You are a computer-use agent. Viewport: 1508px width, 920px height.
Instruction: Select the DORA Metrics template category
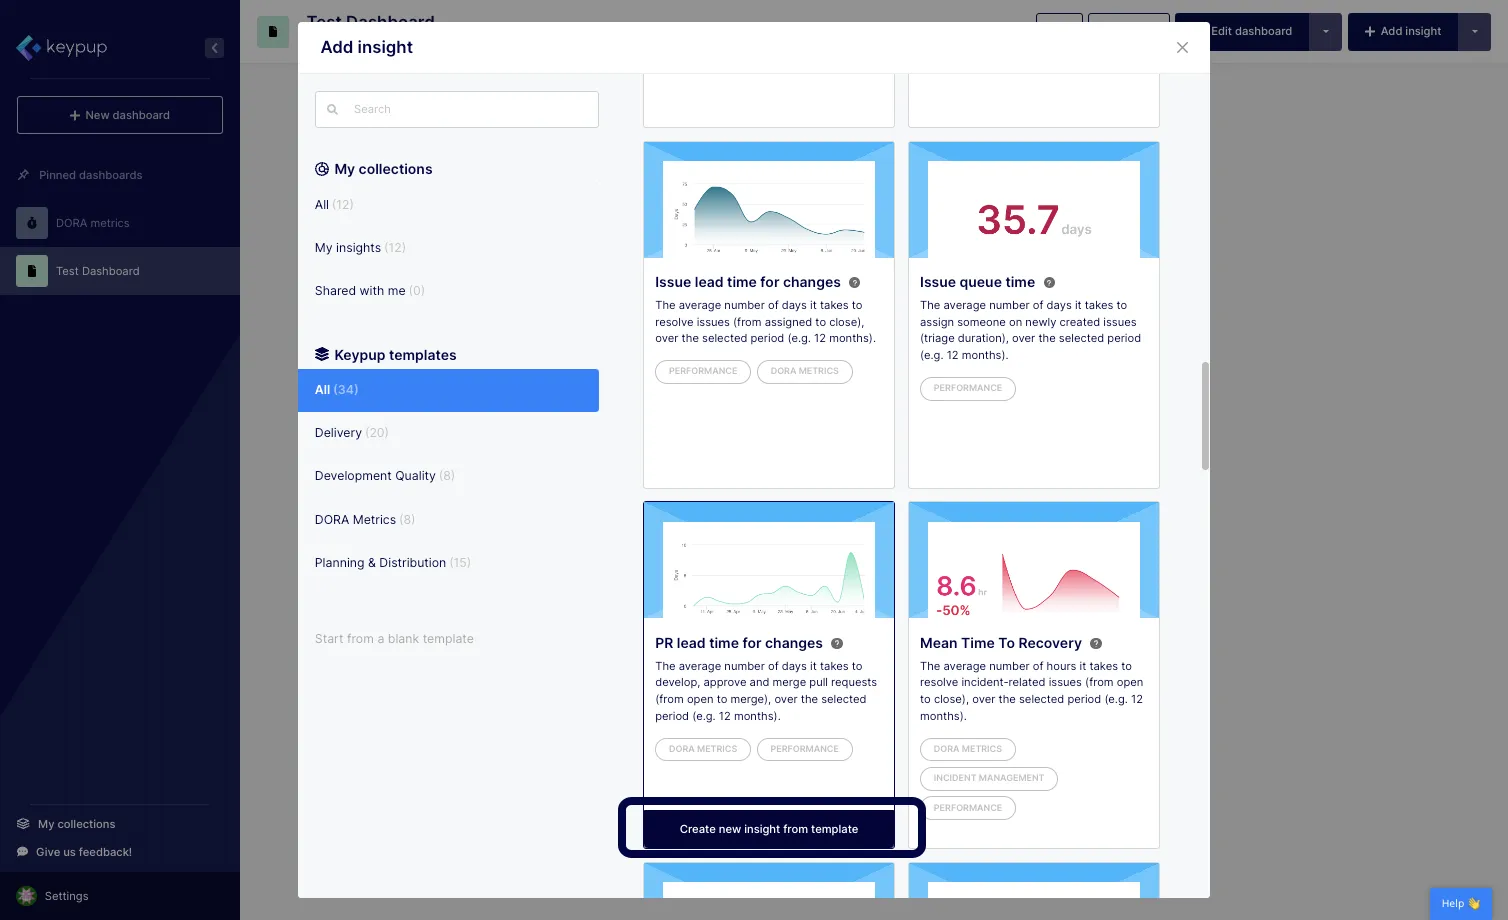coord(355,519)
